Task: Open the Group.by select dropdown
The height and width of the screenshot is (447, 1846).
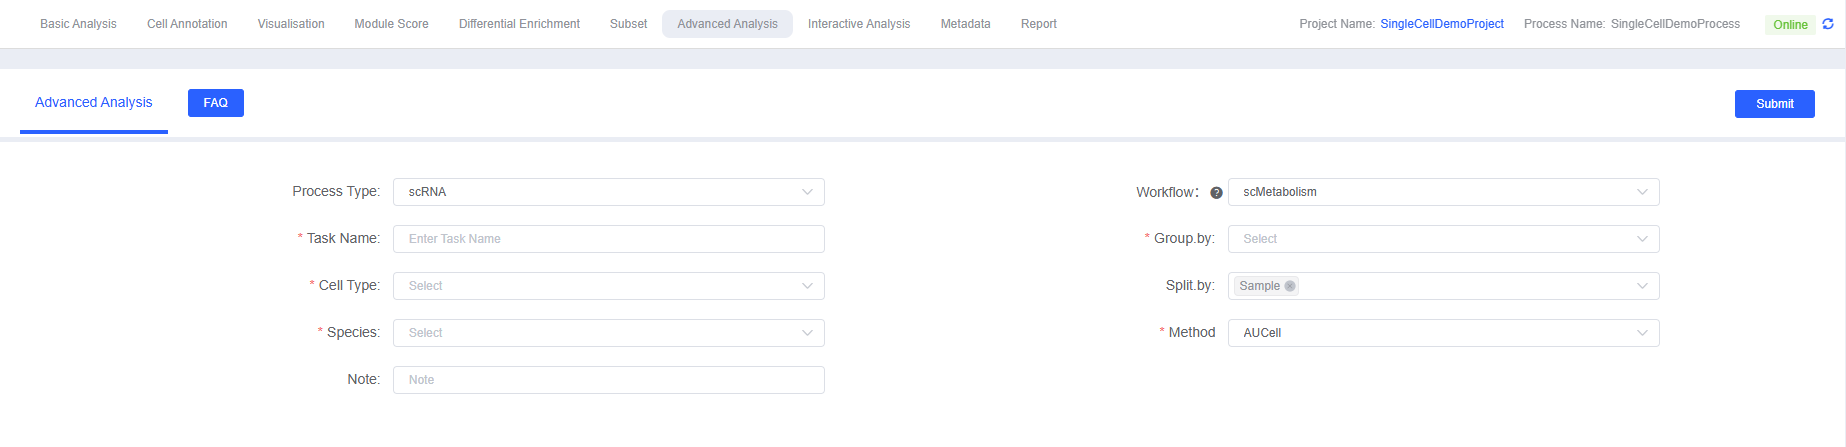Action: pos(1442,239)
